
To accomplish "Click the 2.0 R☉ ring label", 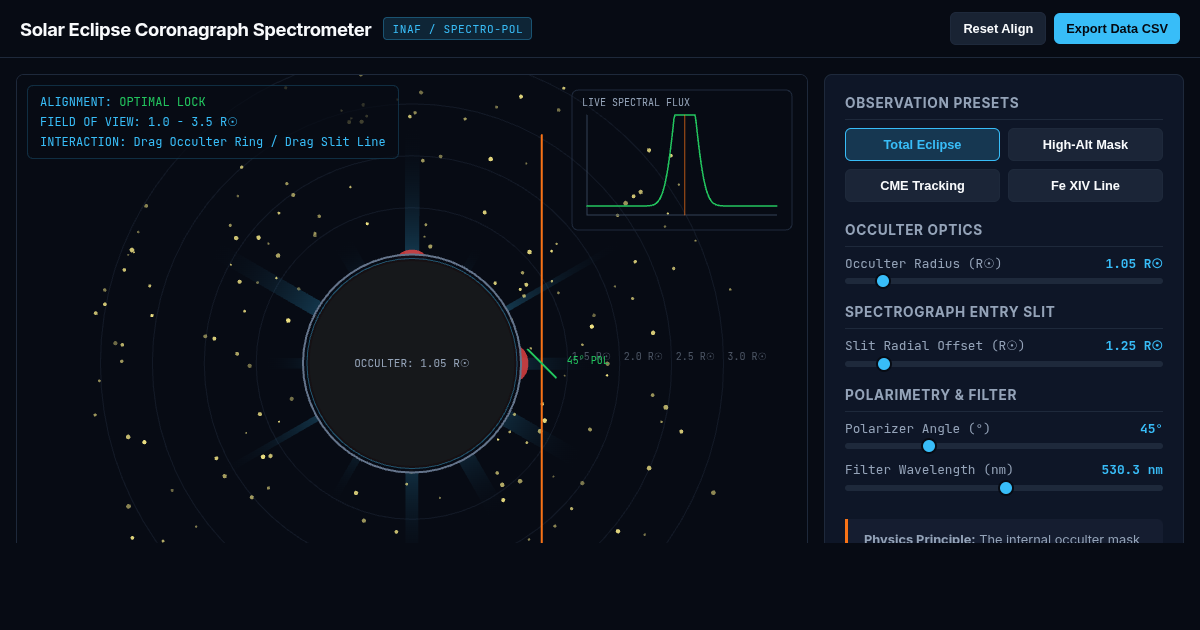I will tap(643, 356).
